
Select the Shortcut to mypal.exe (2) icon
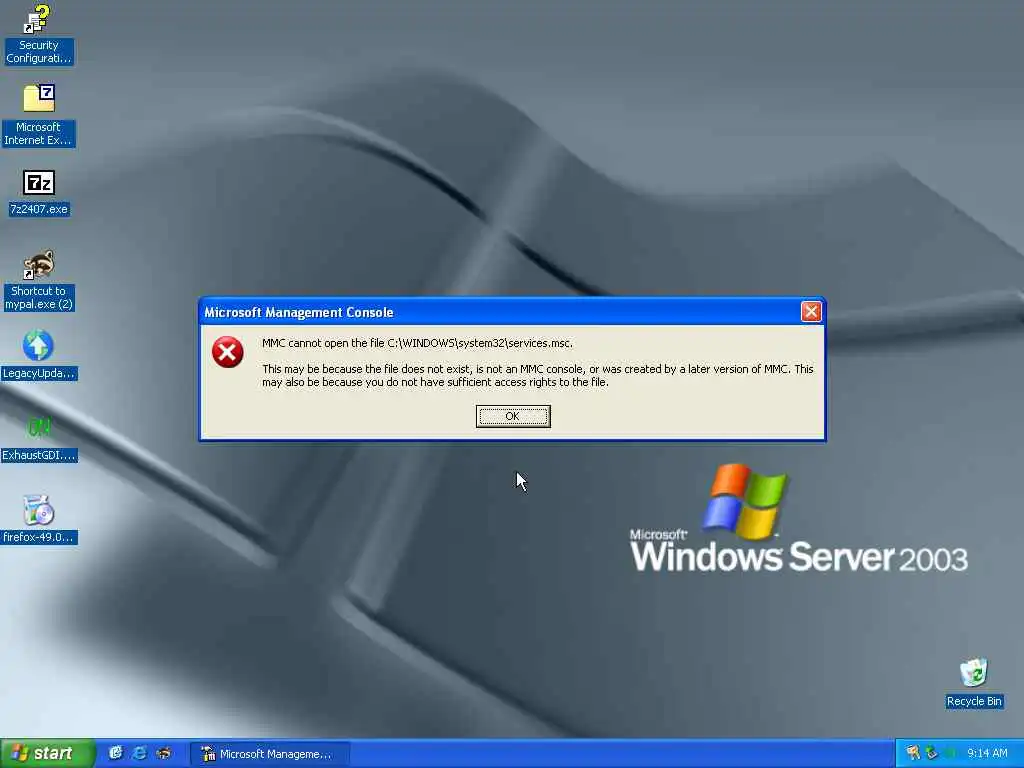coord(39,280)
